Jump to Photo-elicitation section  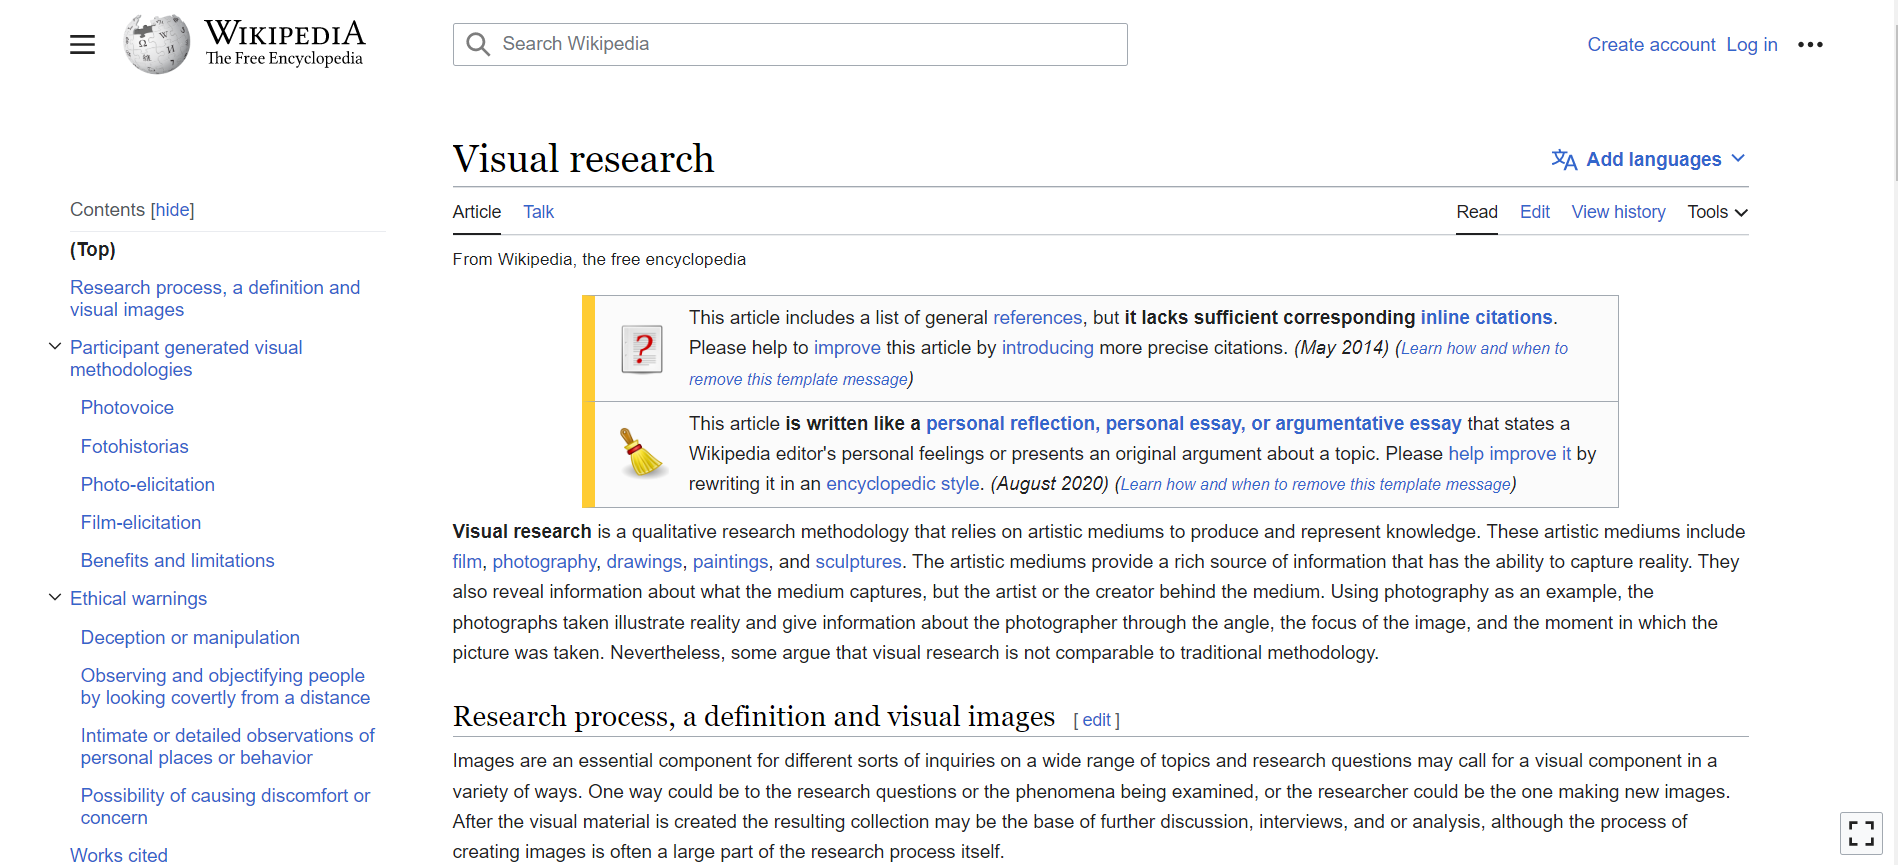coord(148,485)
